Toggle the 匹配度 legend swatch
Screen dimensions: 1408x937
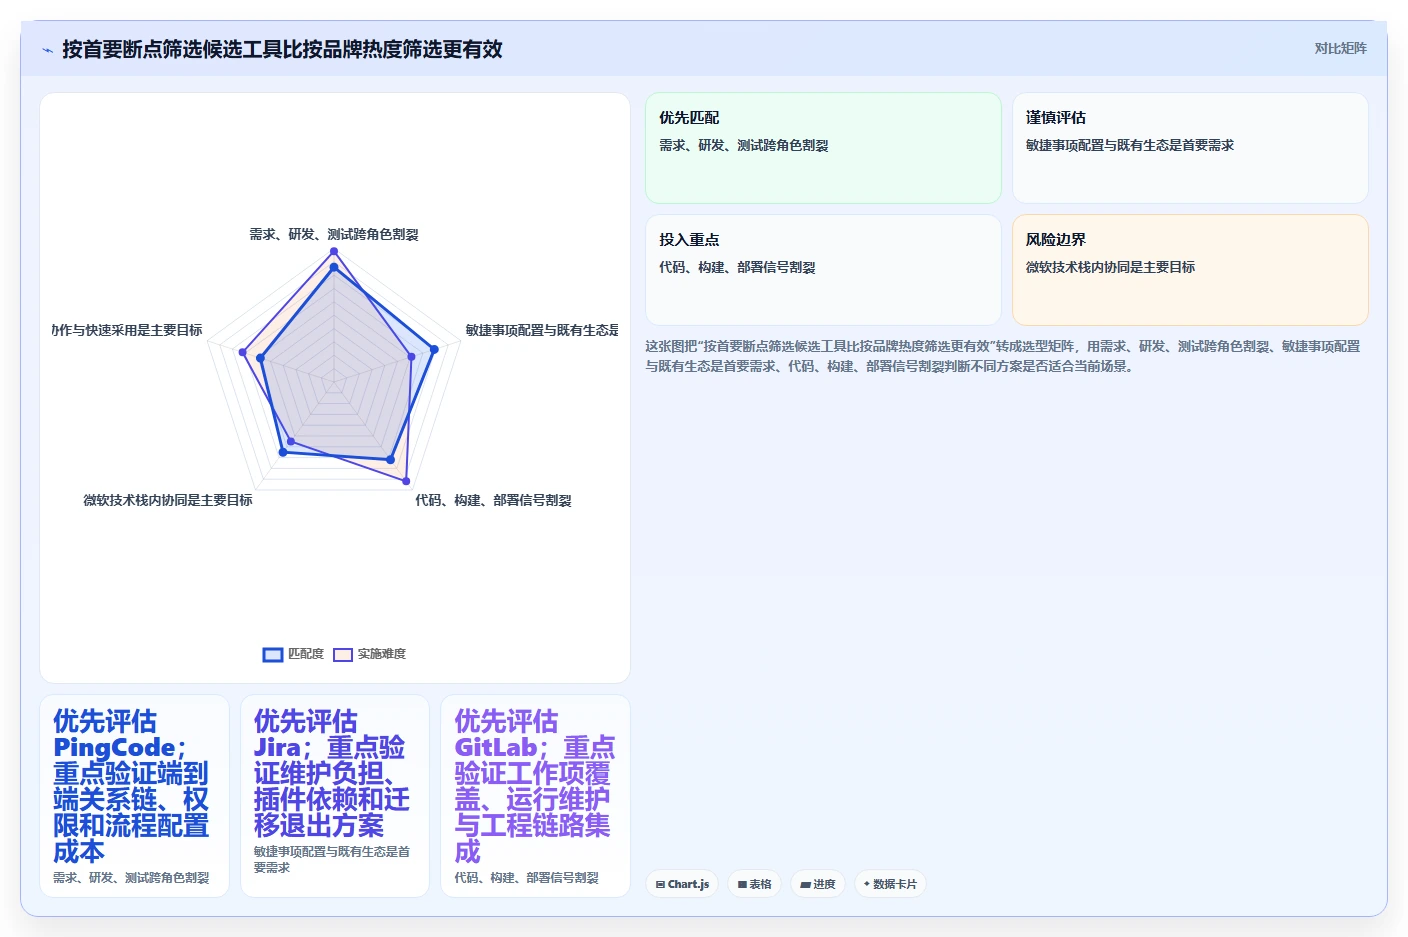point(273,654)
